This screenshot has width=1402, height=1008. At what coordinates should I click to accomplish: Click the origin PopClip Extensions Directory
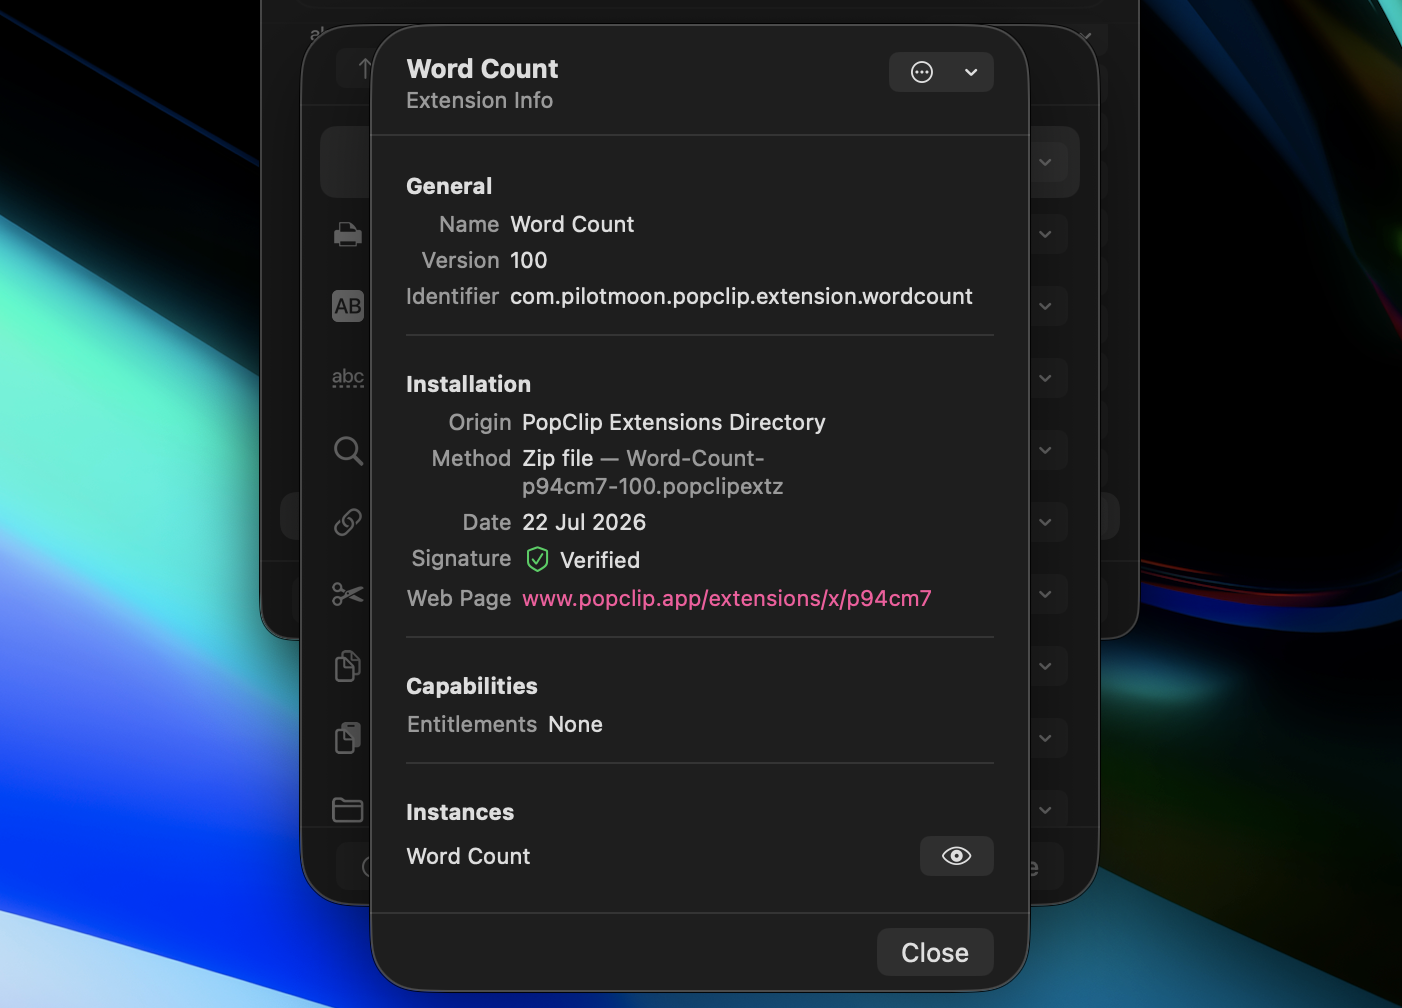674,422
